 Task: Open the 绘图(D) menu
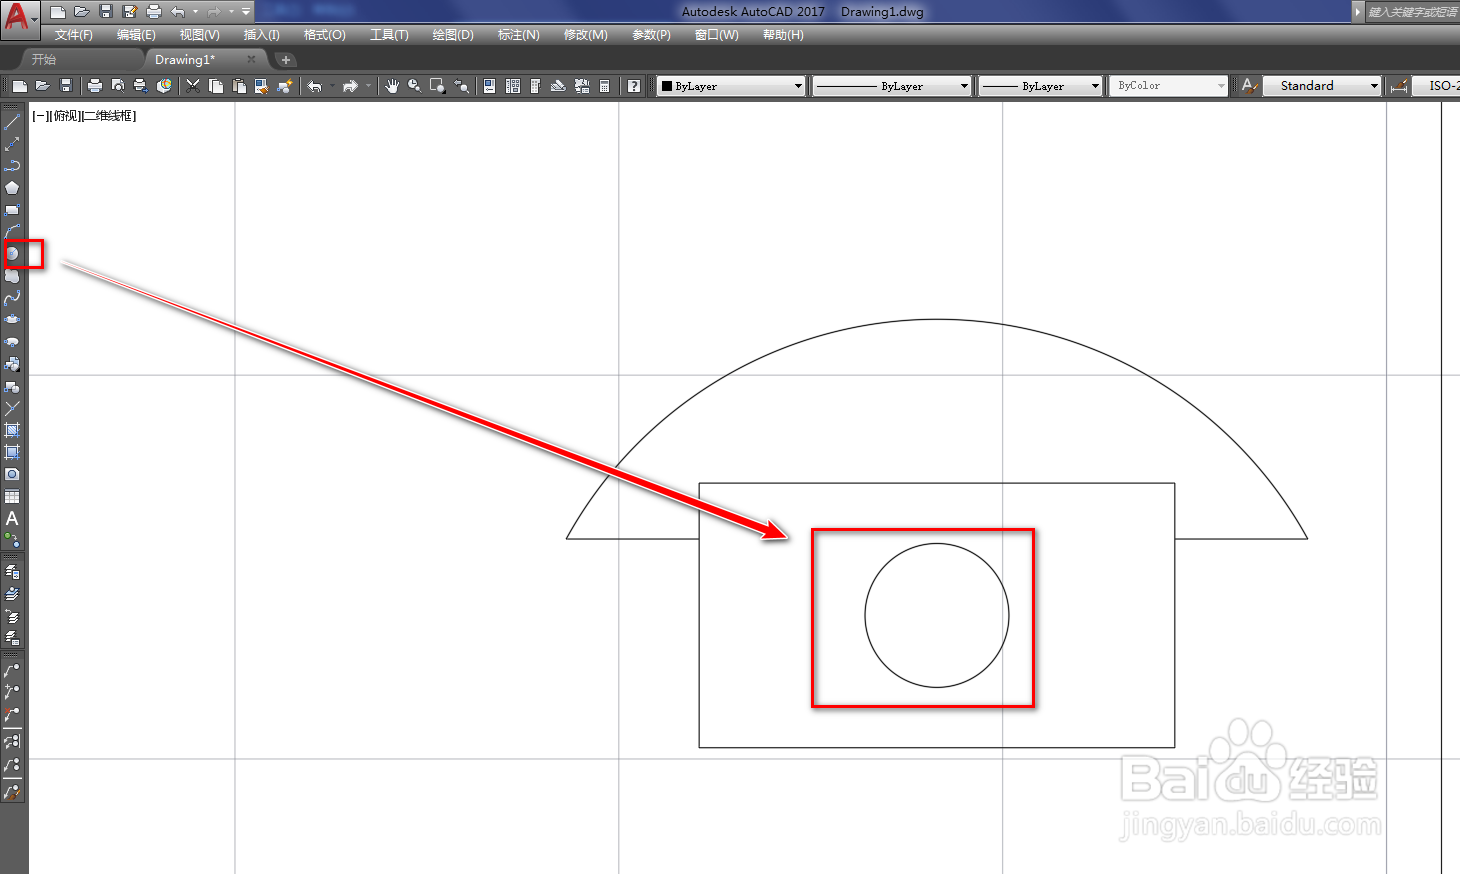(x=453, y=35)
